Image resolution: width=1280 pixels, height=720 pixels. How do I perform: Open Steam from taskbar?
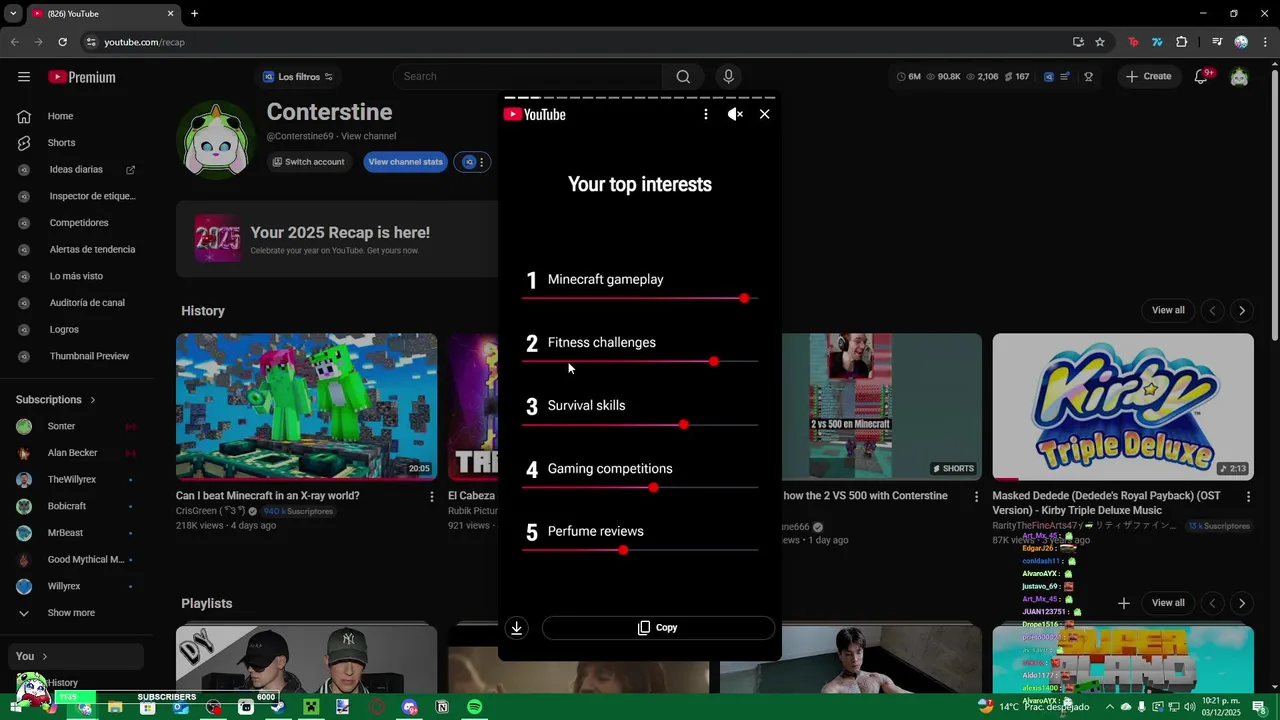click(x=278, y=707)
